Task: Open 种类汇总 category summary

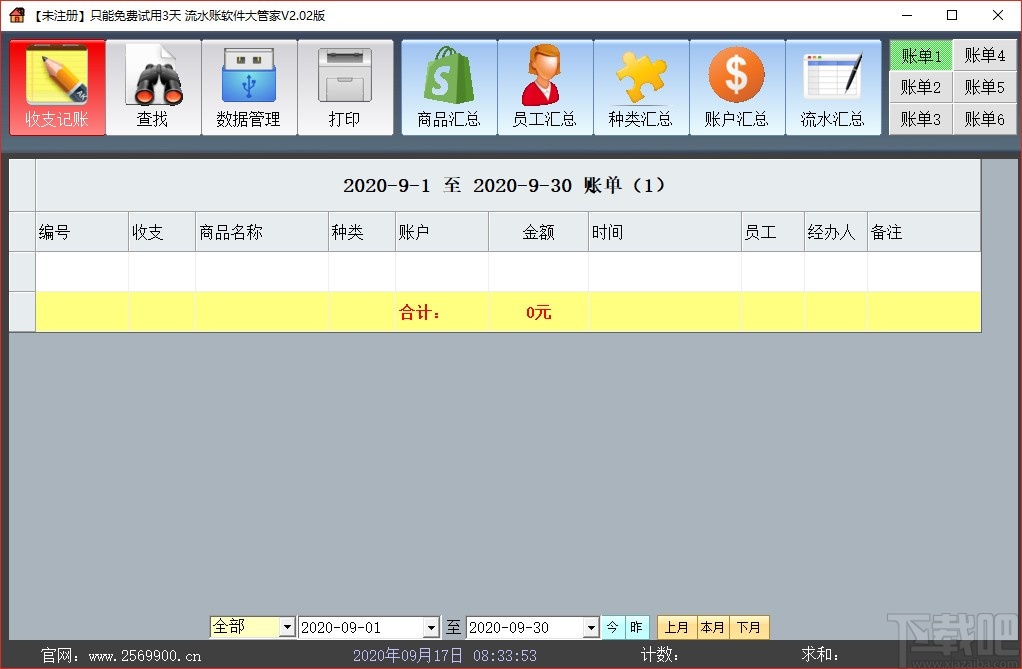Action: point(641,86)
